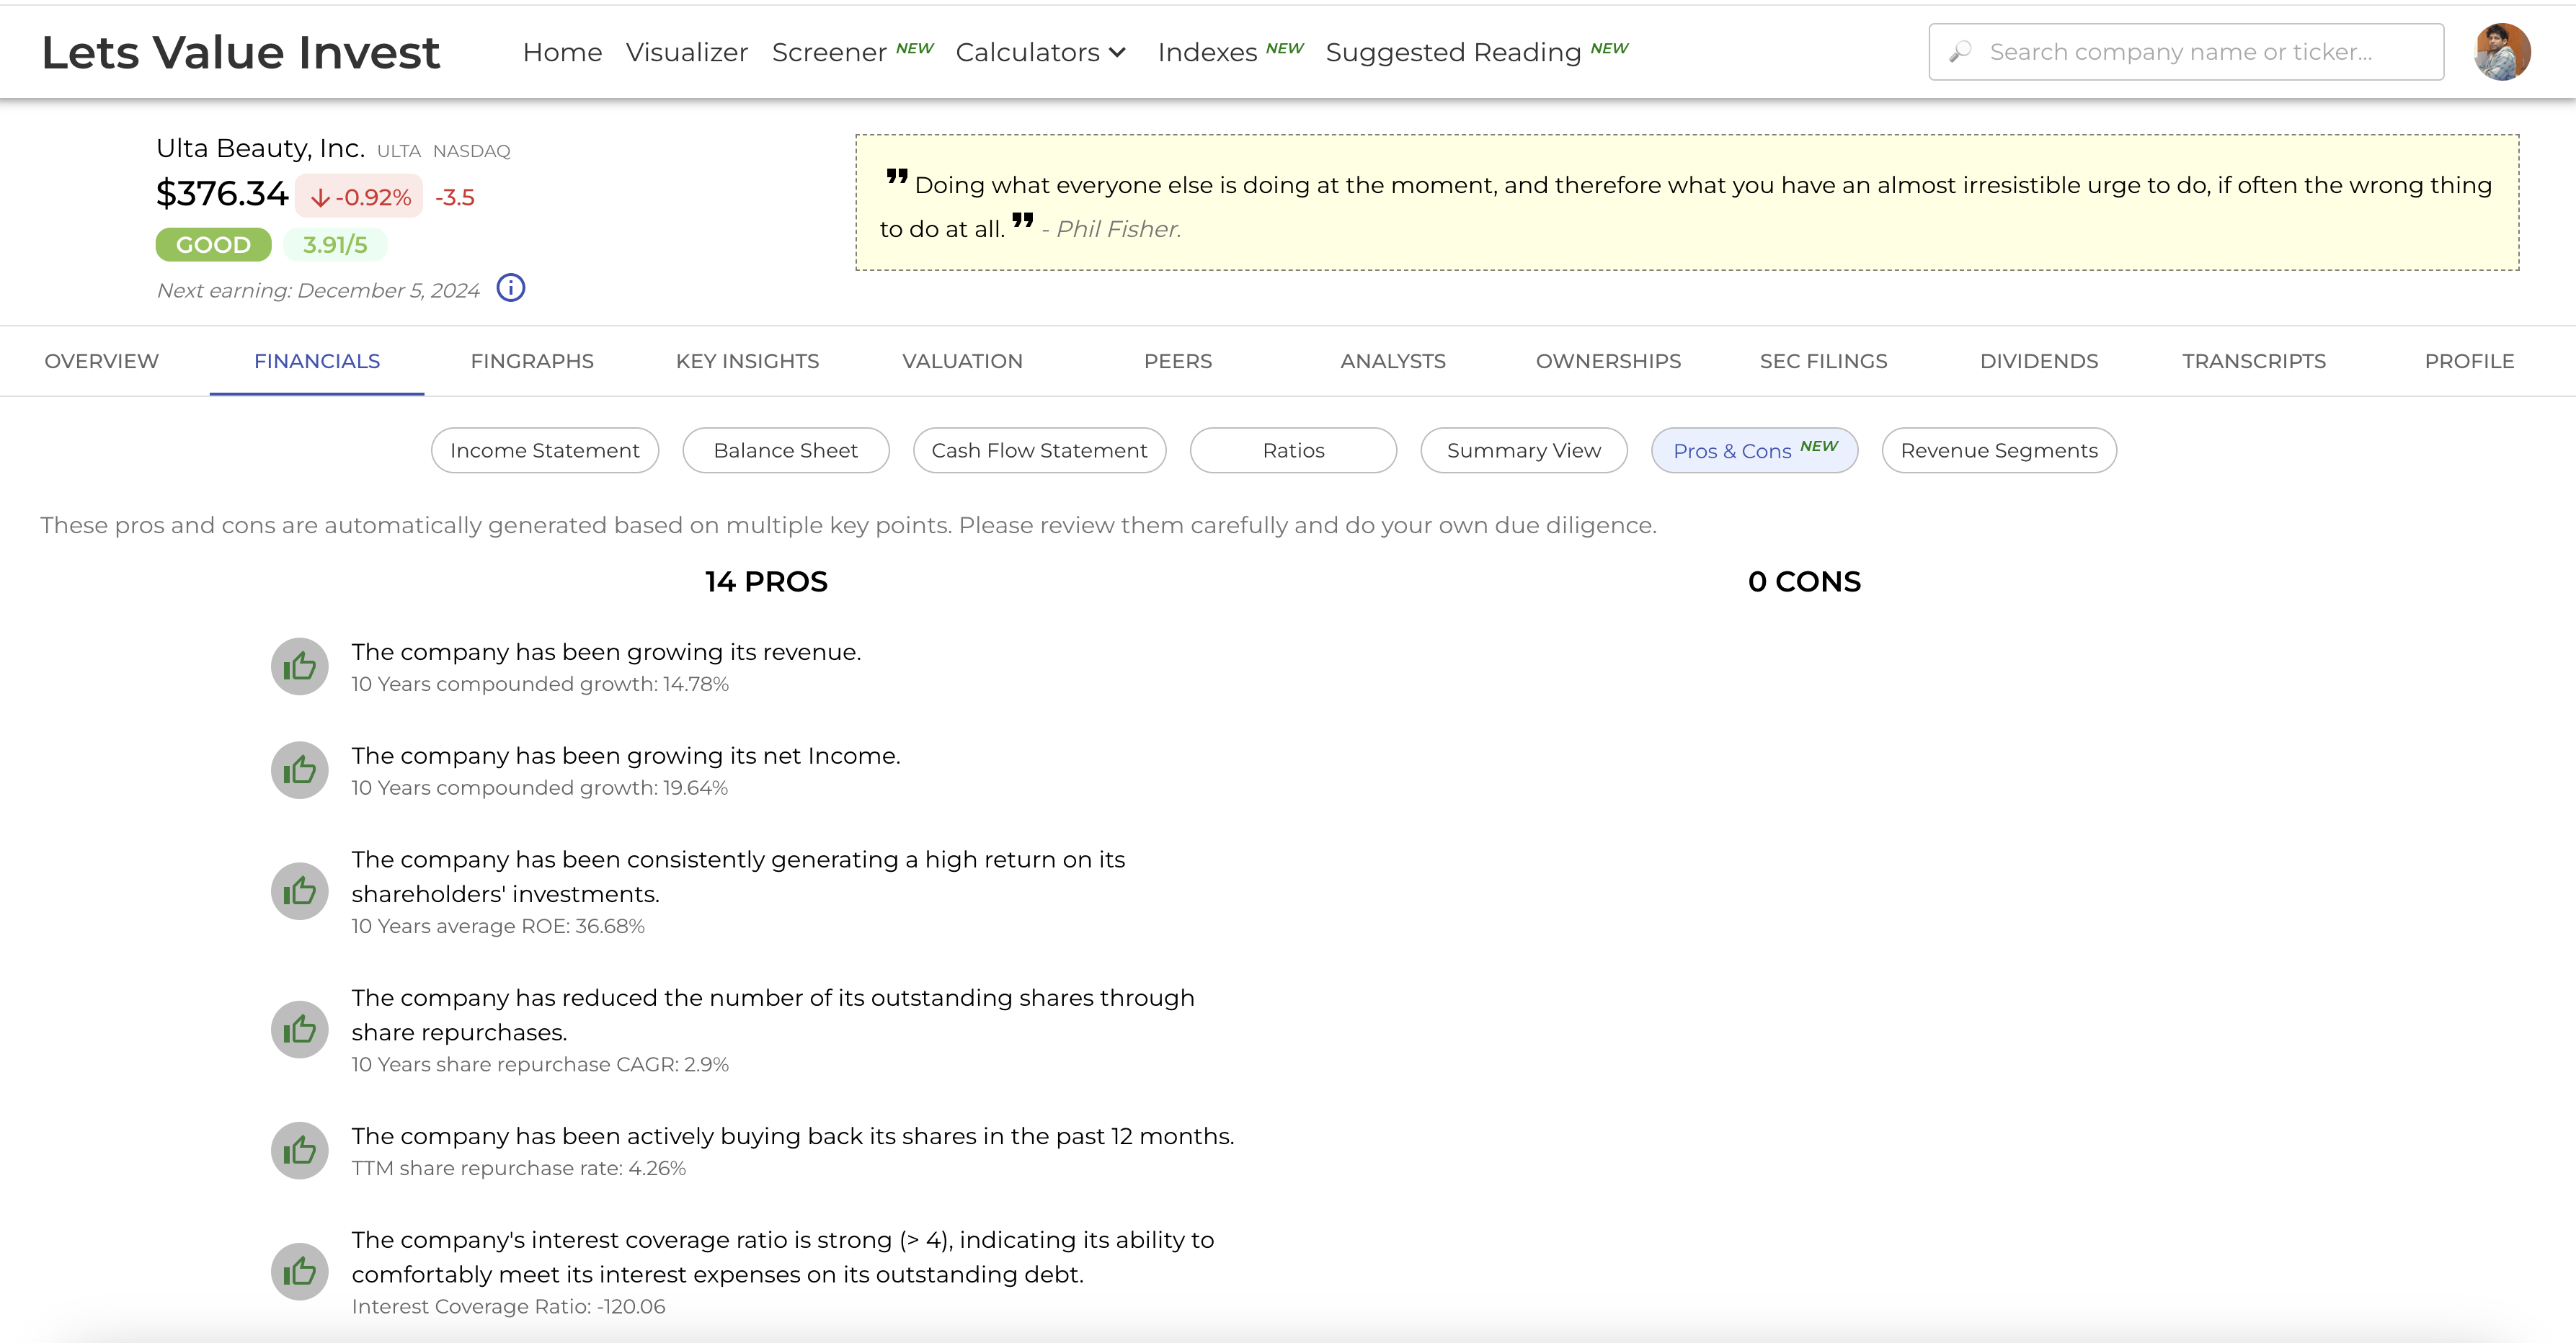
Task: Click thumbs-up icon for growing net income
Action: tap(299, 770)
